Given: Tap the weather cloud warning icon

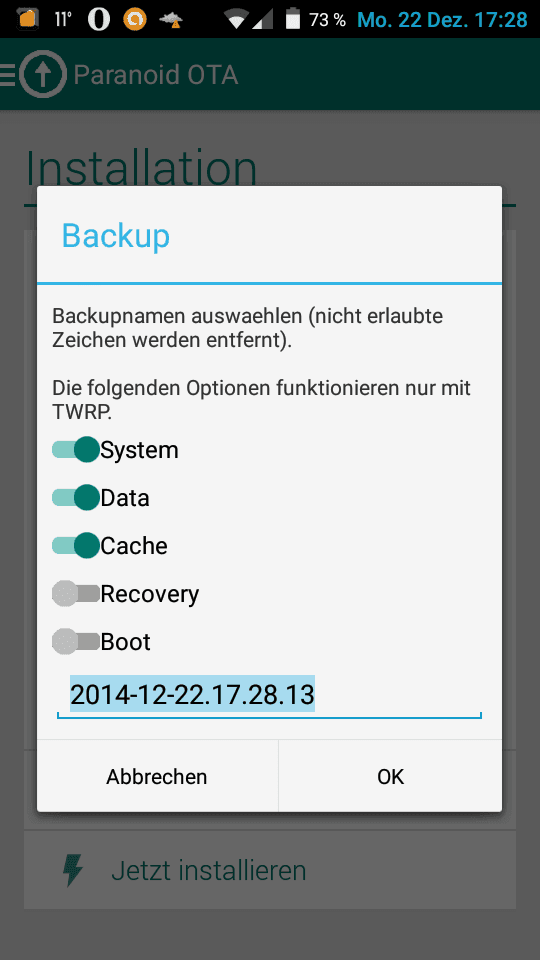Looking at the screenshot, I should (171, 20).
